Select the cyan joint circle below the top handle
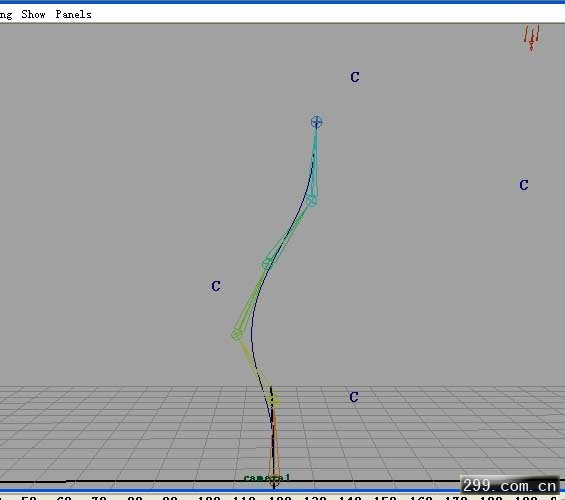The width and height of the screenshot is (565, 500). pos(312,201)
